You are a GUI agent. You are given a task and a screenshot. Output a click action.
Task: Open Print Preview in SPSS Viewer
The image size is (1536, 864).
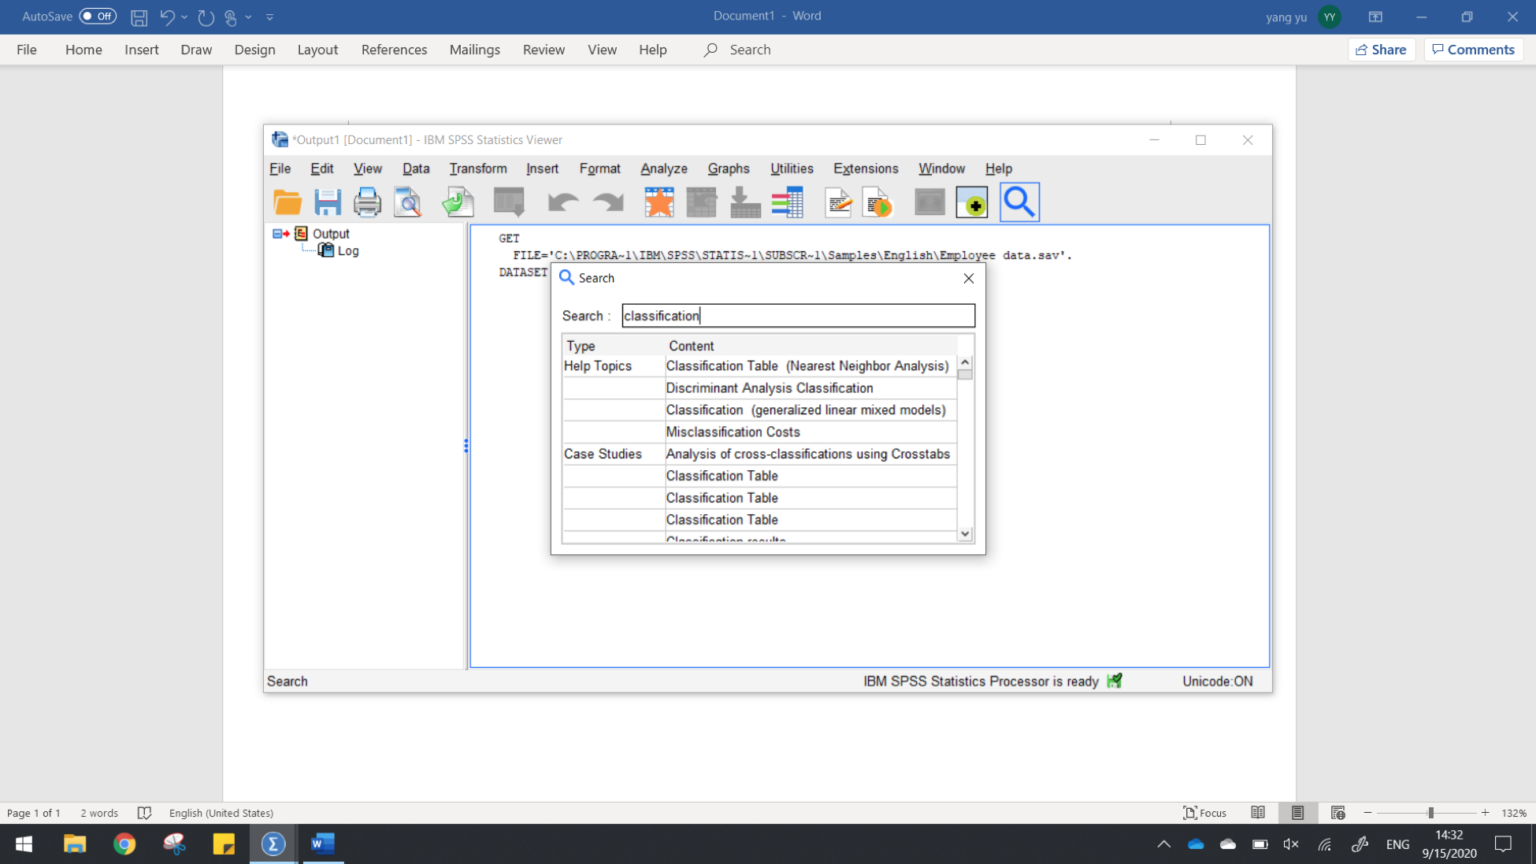(408, 201)
